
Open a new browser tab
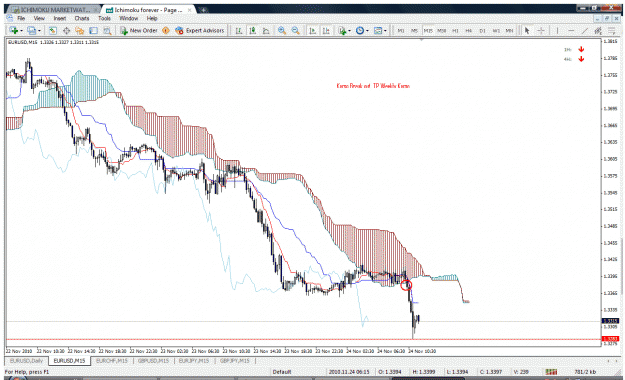click(x=203, y=10)
